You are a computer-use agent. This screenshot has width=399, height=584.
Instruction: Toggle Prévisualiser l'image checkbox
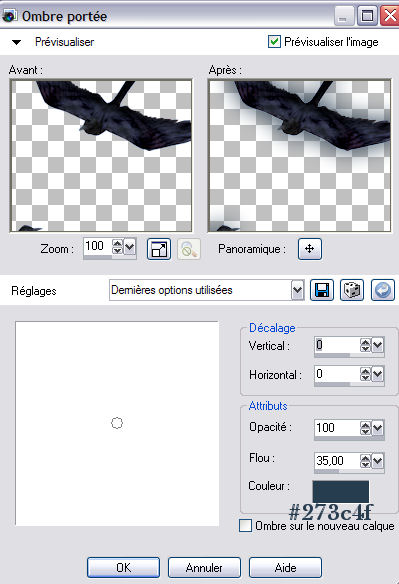274,42
